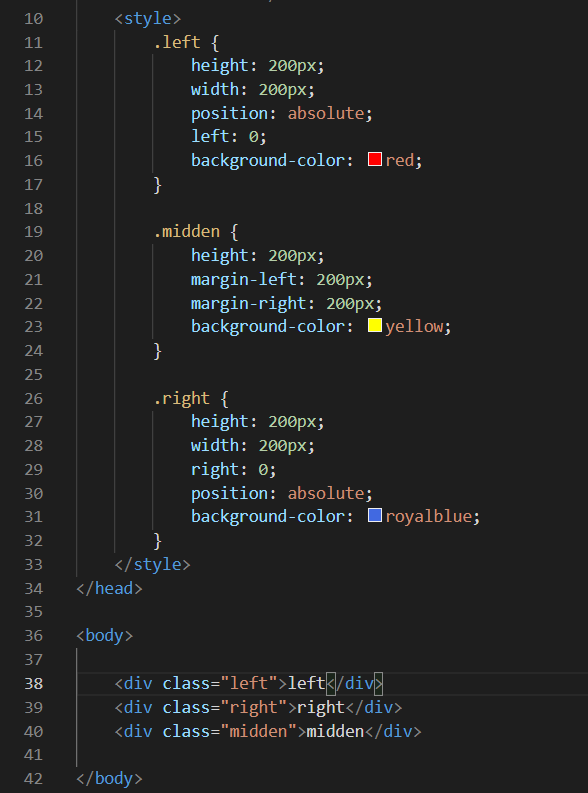The image size is (588, 793).
Task: Click 'absolute' value in .right rule
Action: click(326, 493)
